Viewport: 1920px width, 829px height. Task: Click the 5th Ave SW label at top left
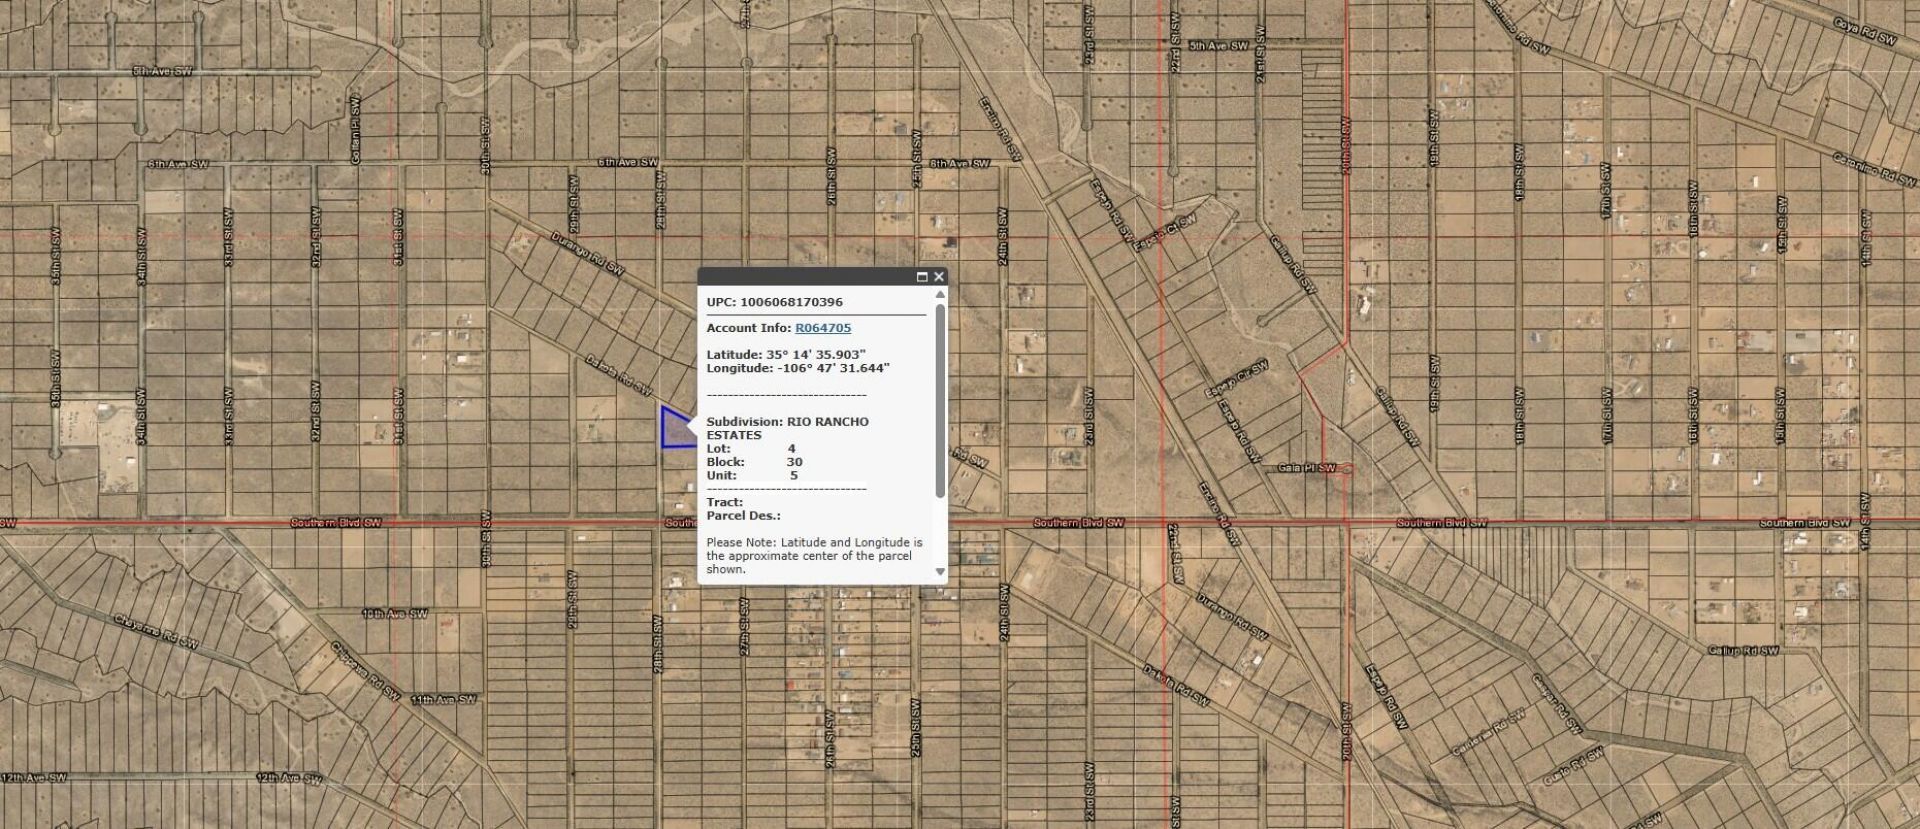point(162,72)
